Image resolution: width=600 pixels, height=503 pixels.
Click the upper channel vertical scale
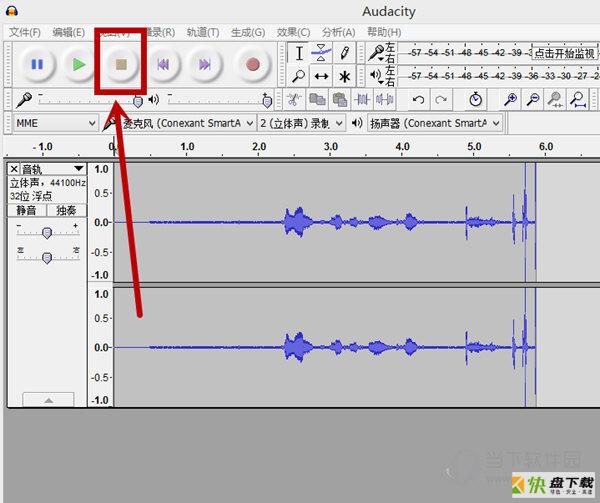[x=101, y=222]
